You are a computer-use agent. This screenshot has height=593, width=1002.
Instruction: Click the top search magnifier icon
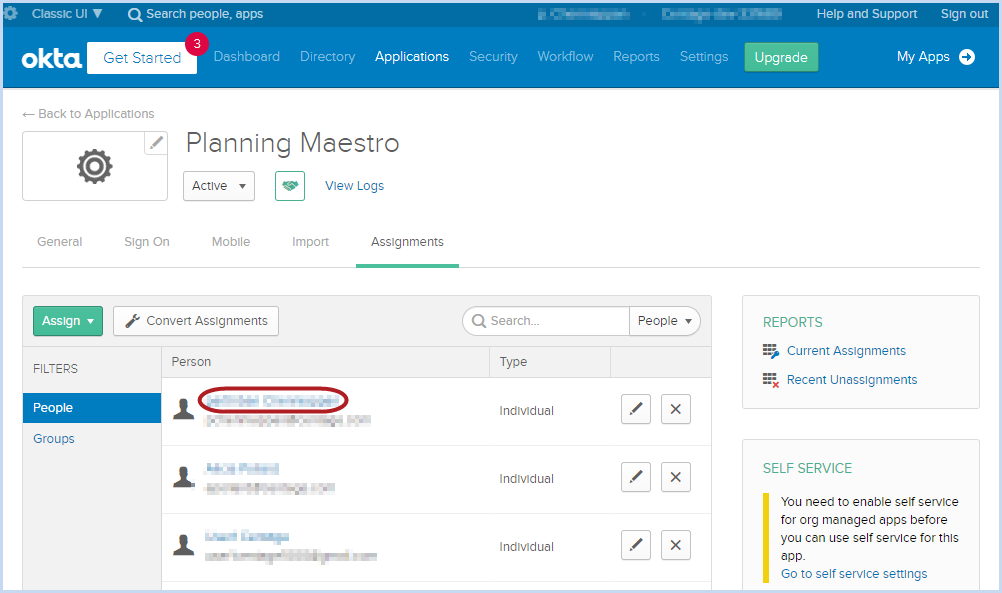point(135,15)
